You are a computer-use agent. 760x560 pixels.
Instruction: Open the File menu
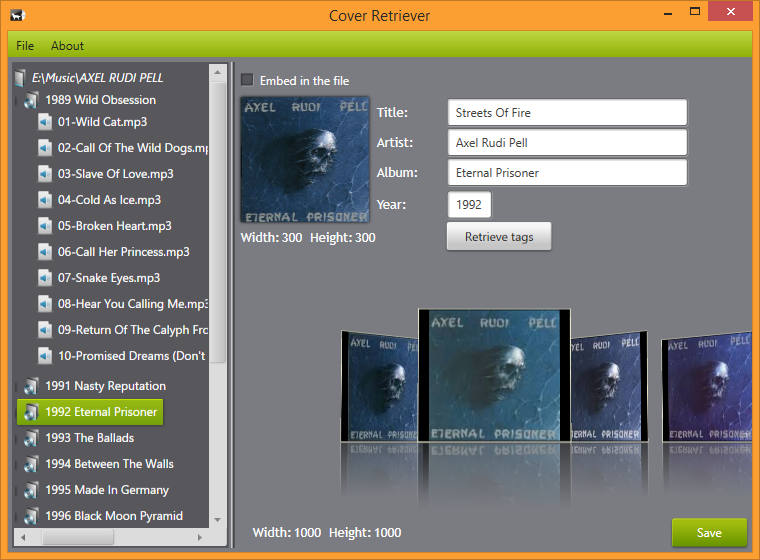tap(25, 46)
